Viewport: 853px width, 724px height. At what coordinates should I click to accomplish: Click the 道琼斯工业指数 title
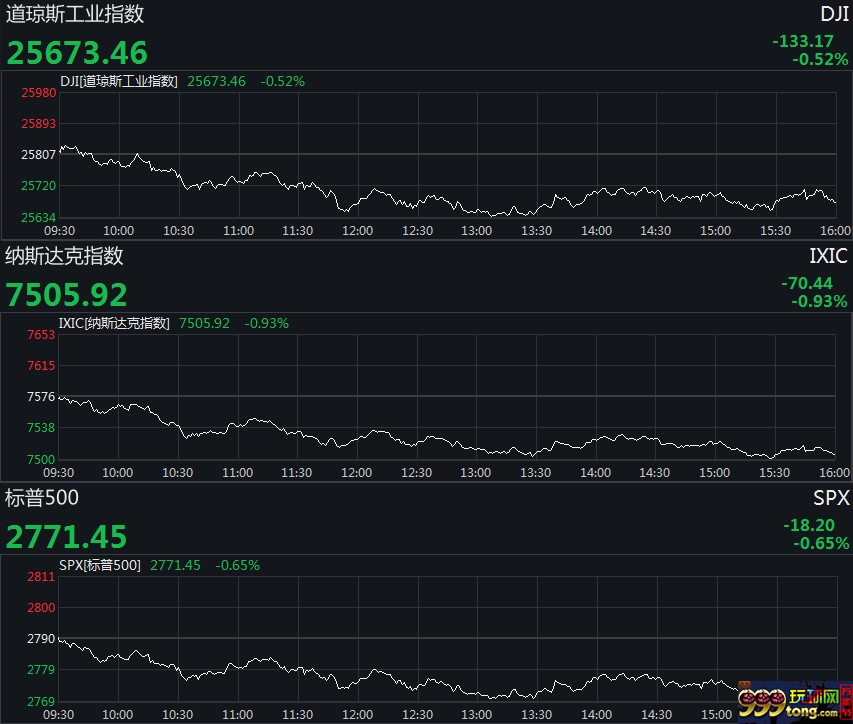[75, 14]
